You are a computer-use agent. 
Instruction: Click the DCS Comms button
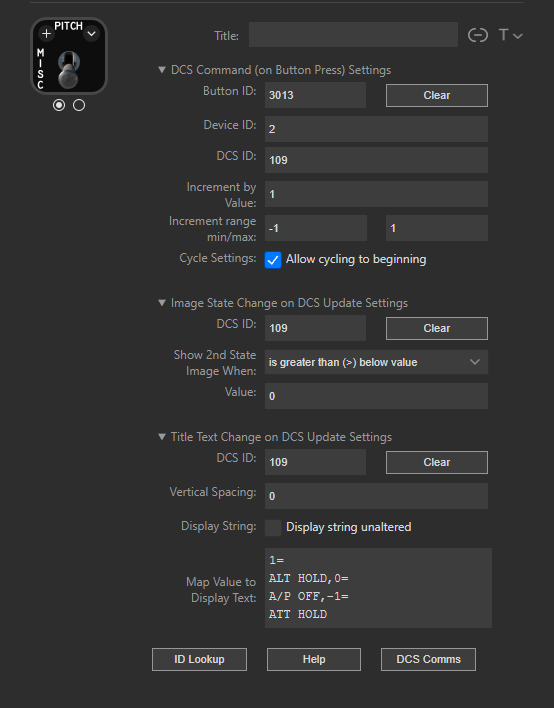(428, 660)
